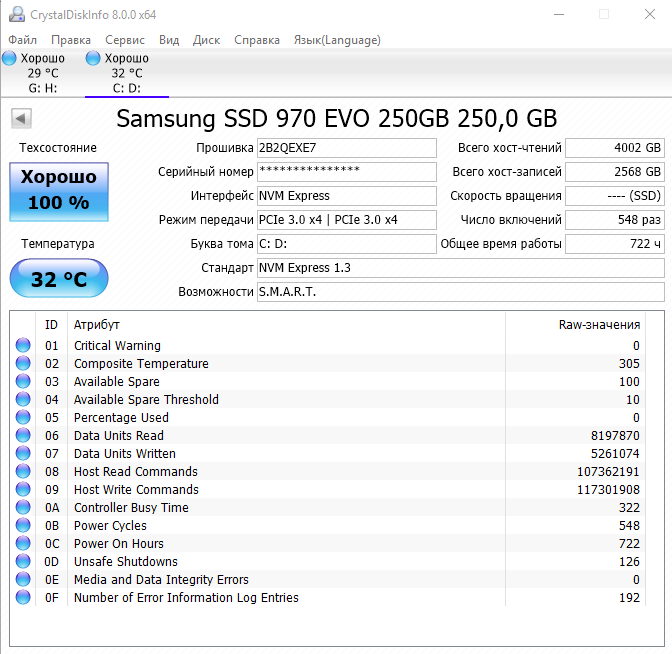This screenshot has height=654, width=672.
Task: Click the status icon for Power On Hours
Action: coord(23,543)
